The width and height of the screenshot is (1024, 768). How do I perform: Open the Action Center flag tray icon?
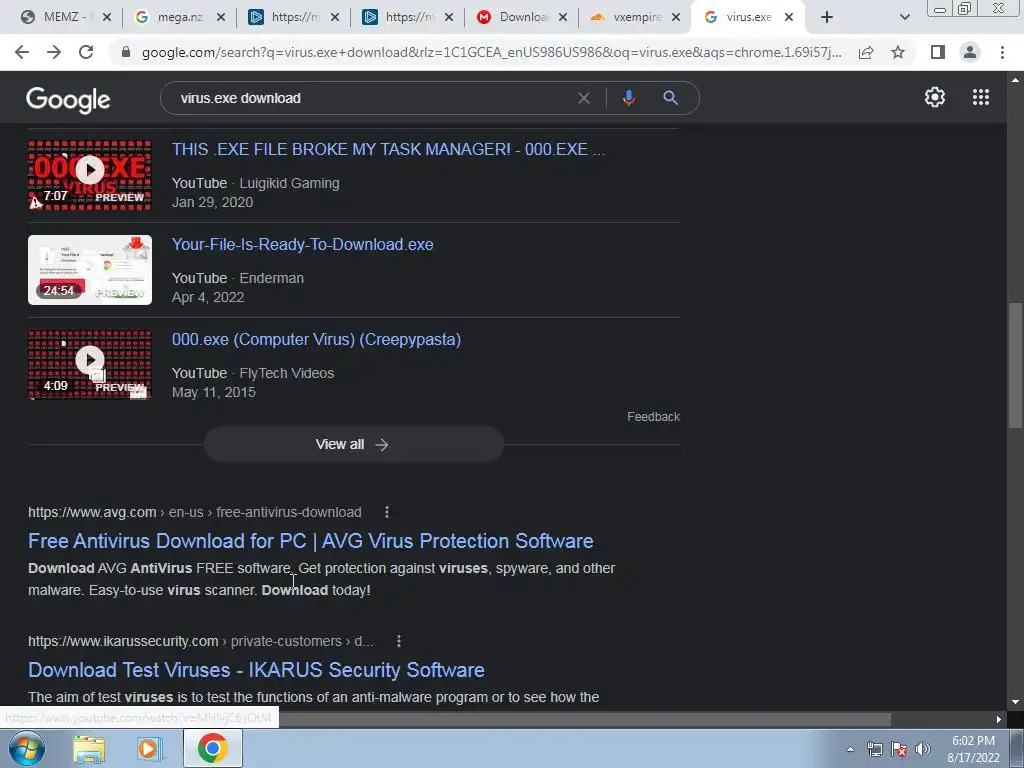tap(899, 749)
